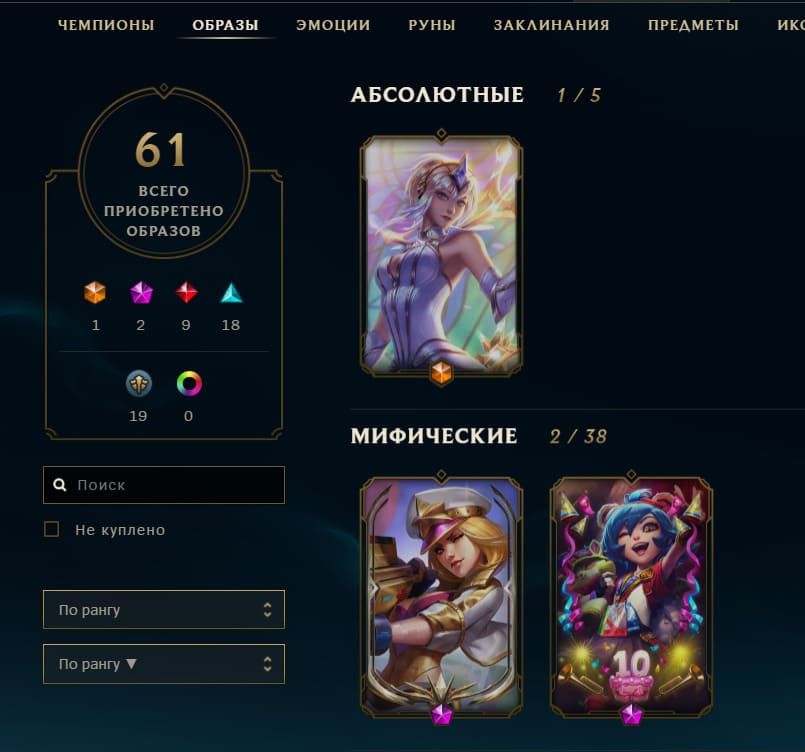Click orange gem badge under Elementalist Lux card
This screenshot has width=805, height=752.
[x=441, y=372]
